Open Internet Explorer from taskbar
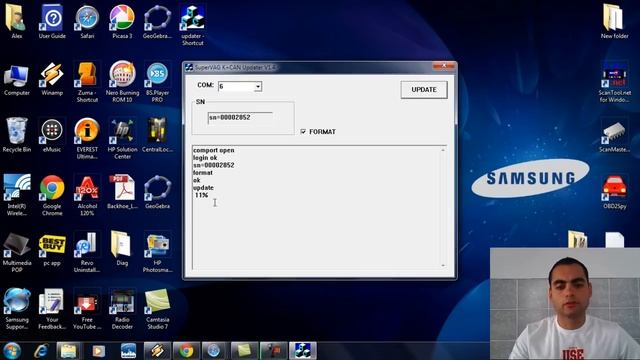 41,351
